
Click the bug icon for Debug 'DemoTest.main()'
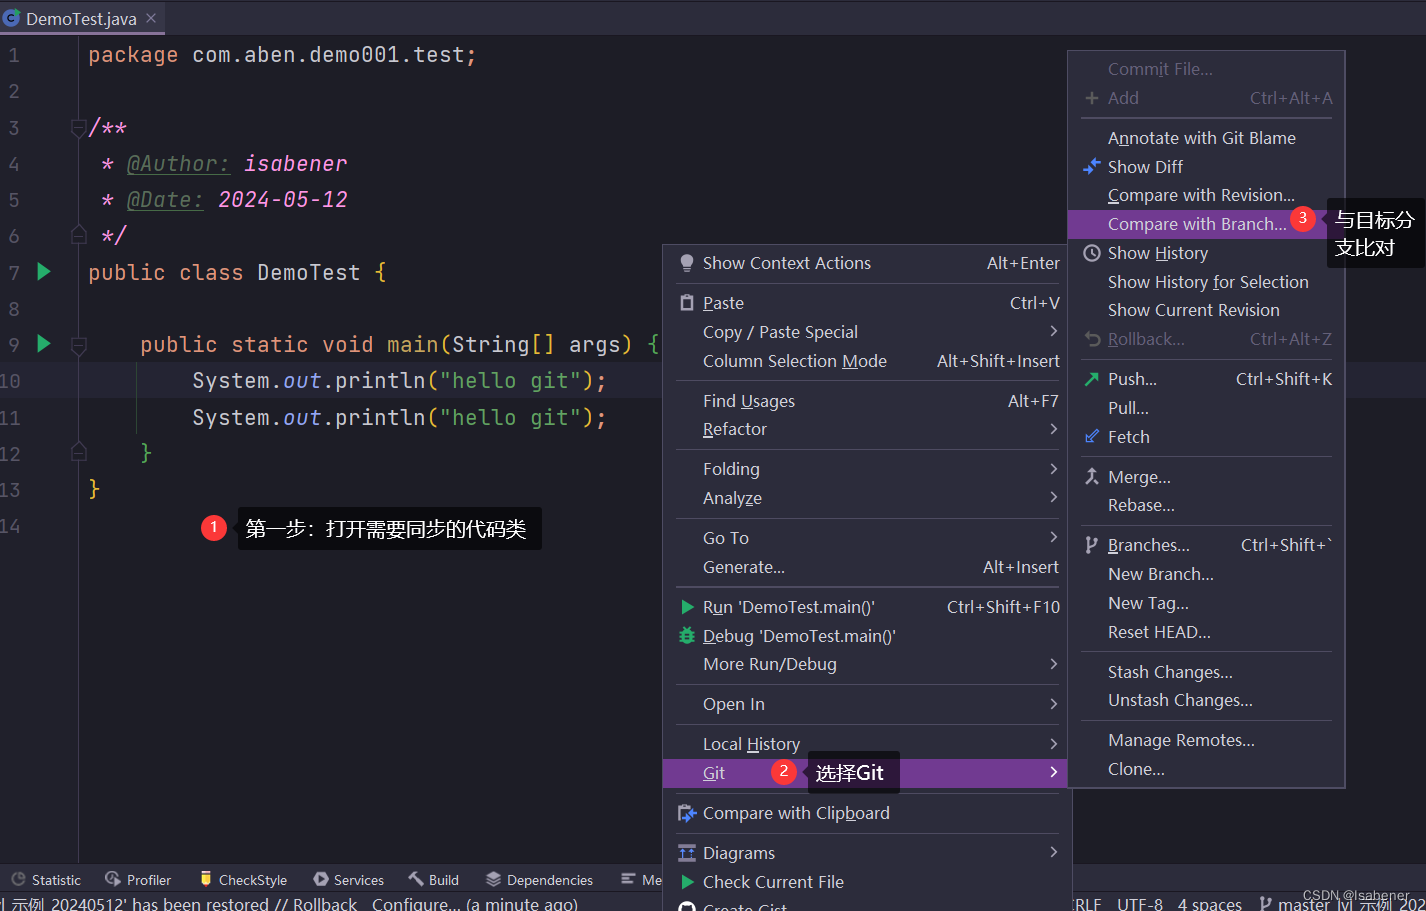point(687,635)
